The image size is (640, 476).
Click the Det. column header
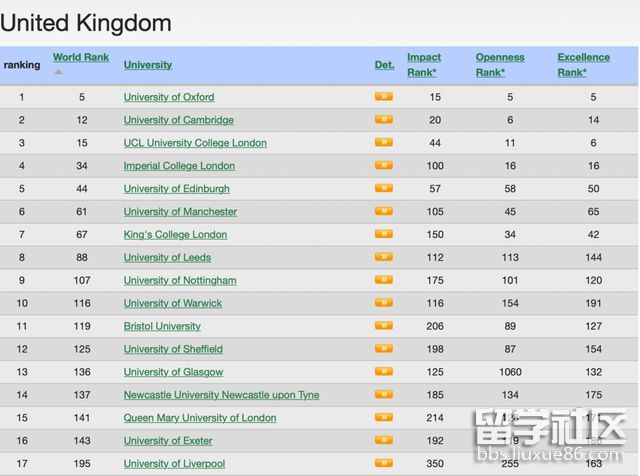[384, 65]
